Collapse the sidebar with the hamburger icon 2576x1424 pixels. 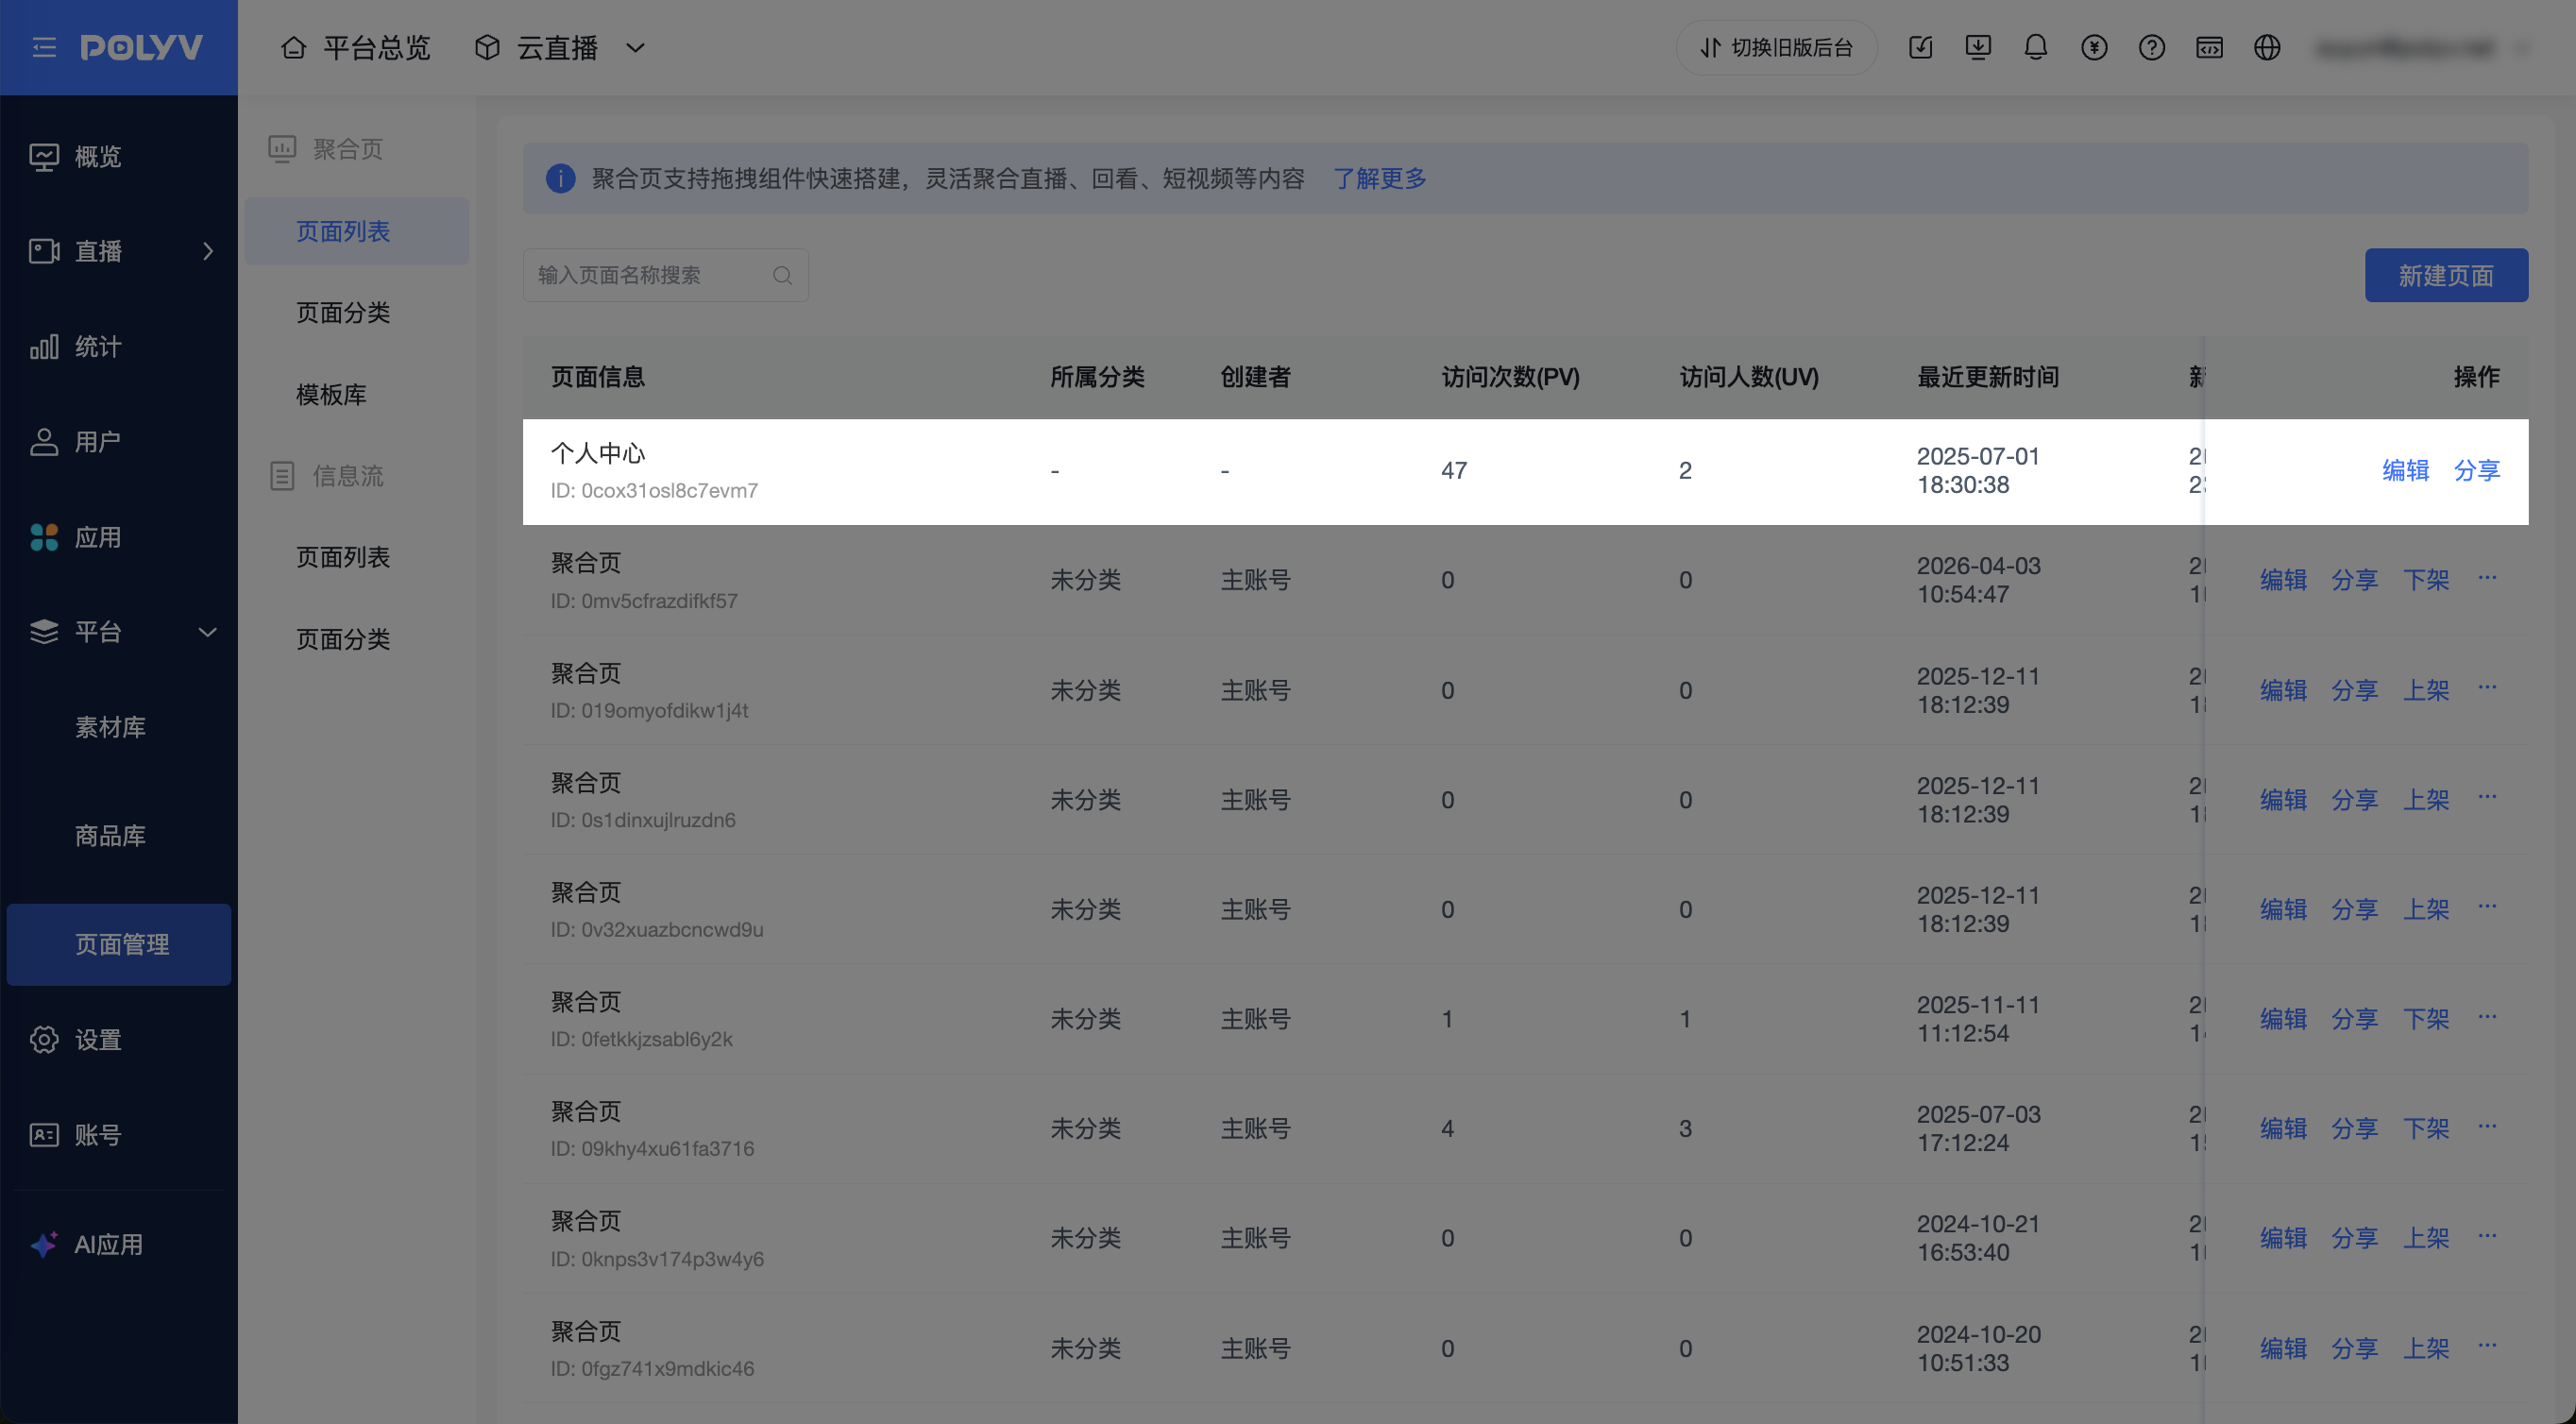[44, 47]
